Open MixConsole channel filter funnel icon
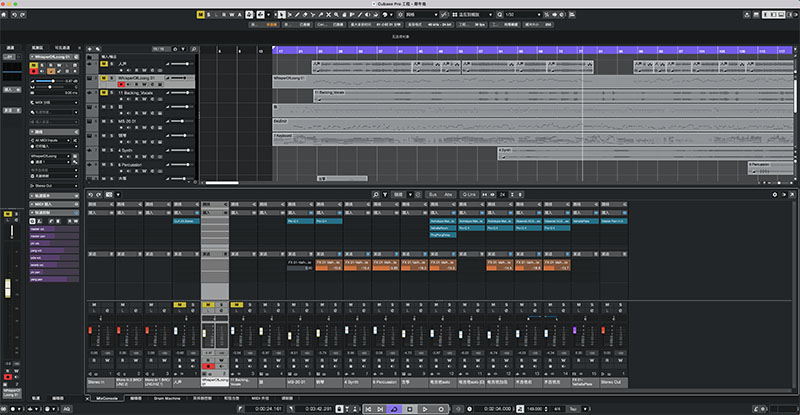The width and height of the screenshot is (800, 415). [385, 194]
